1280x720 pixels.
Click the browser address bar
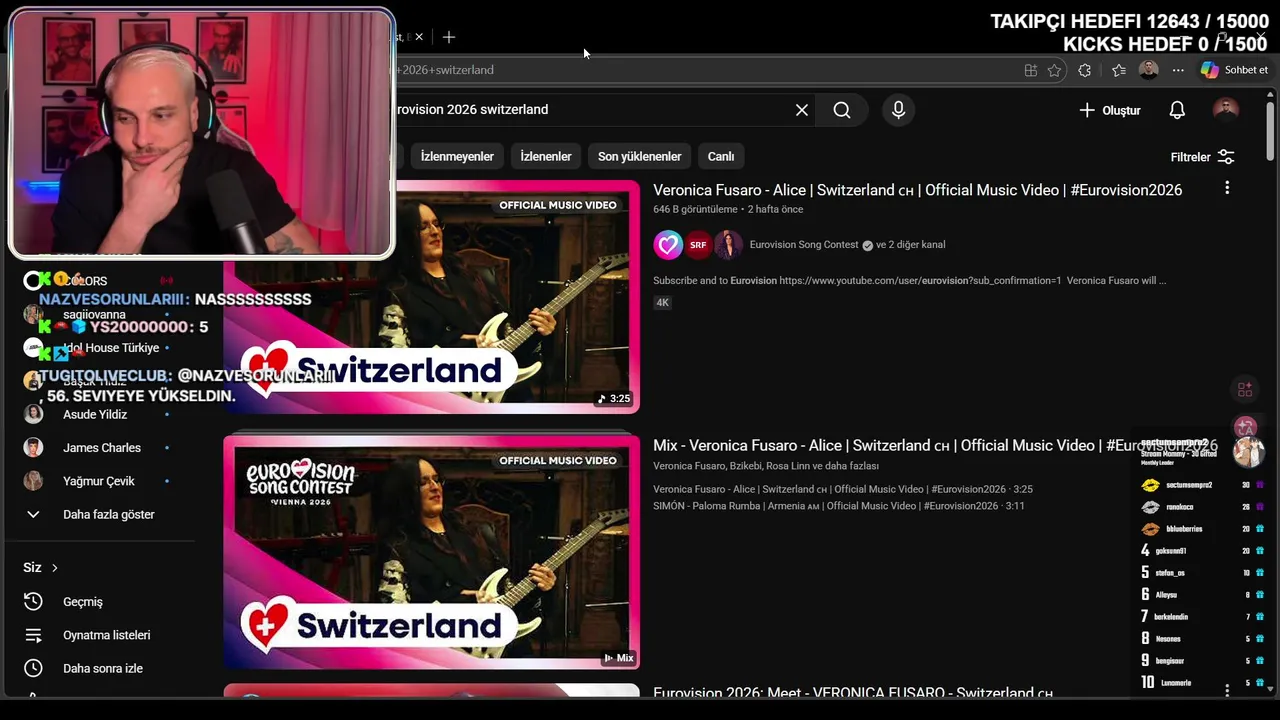tap(700, 70)
